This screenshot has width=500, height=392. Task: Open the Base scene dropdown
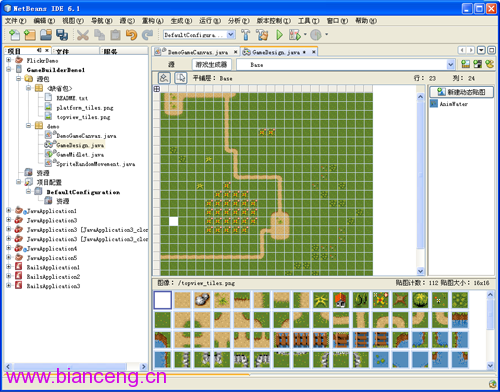[x=451, y=64]
